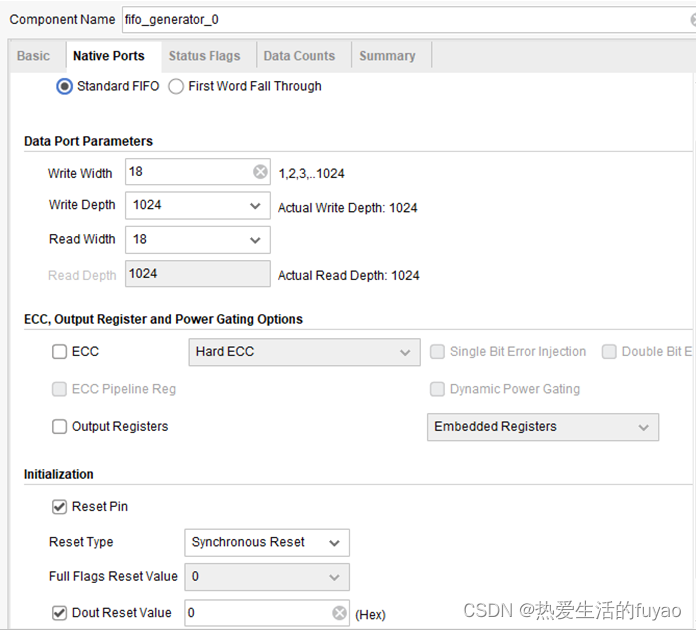Select the Native Ports tab
The height and width of the screenshot is (630, 696).
(109, 56)
